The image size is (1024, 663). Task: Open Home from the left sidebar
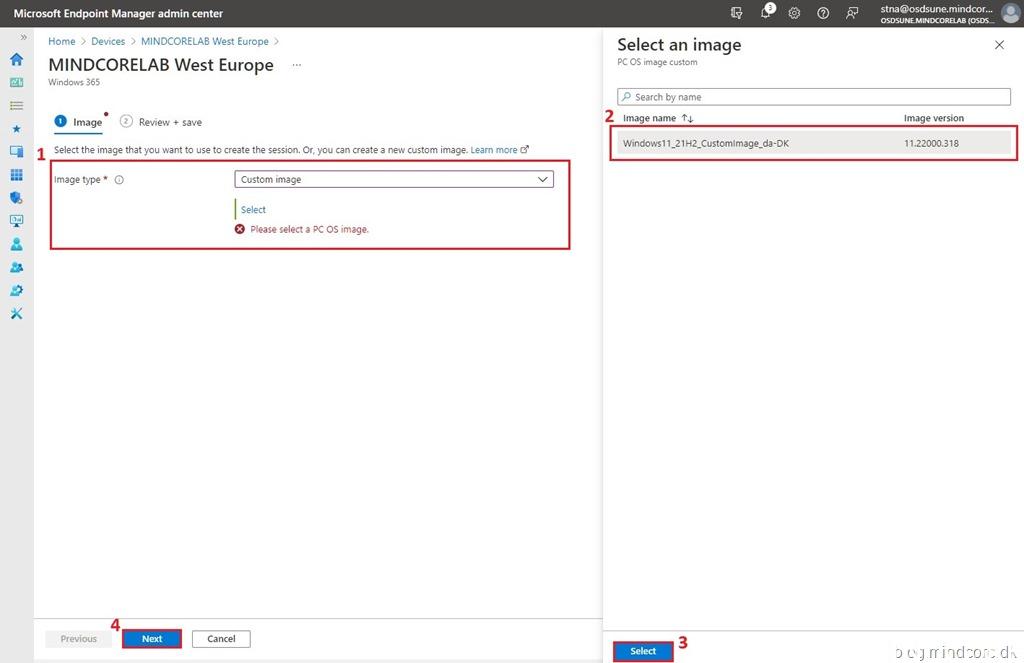pos(16,59)
